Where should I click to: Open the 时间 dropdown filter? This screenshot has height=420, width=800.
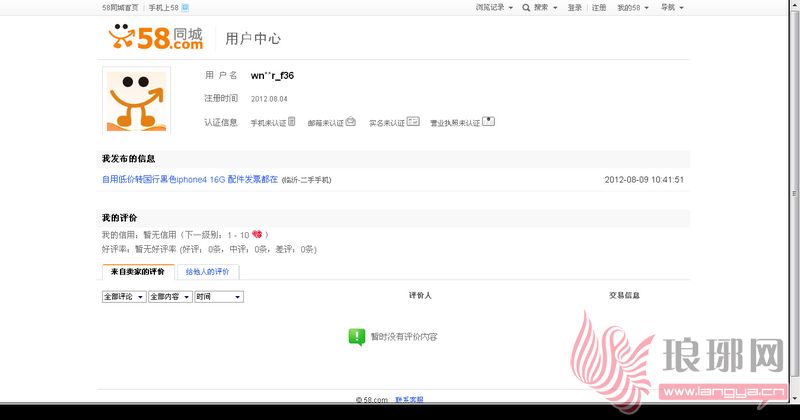pos(219,297)
